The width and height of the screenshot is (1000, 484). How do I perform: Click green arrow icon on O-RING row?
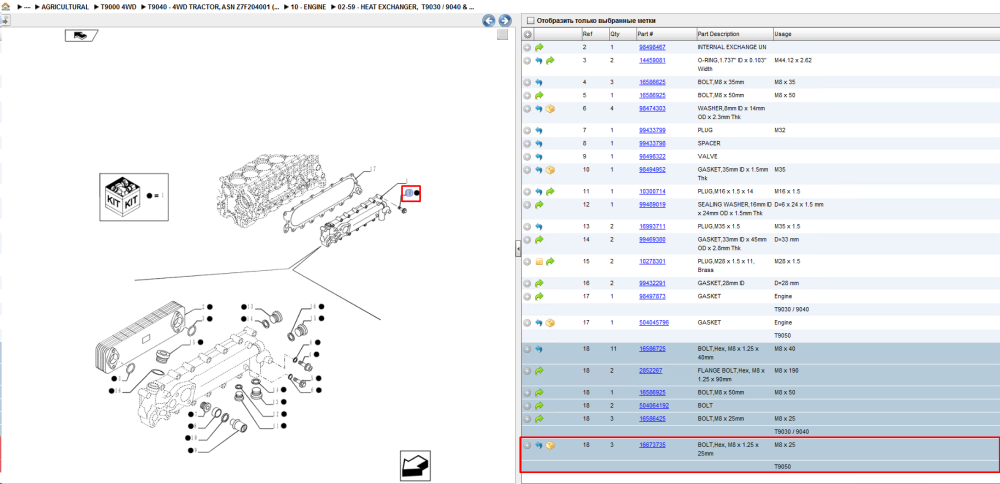pos(550,61)
